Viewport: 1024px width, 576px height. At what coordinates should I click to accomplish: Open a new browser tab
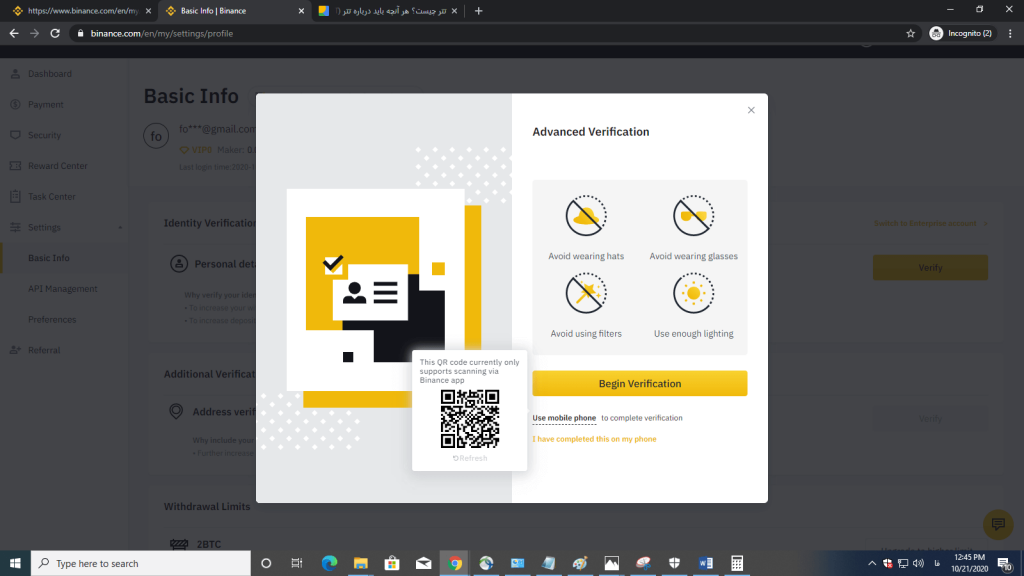pos(479,11)
